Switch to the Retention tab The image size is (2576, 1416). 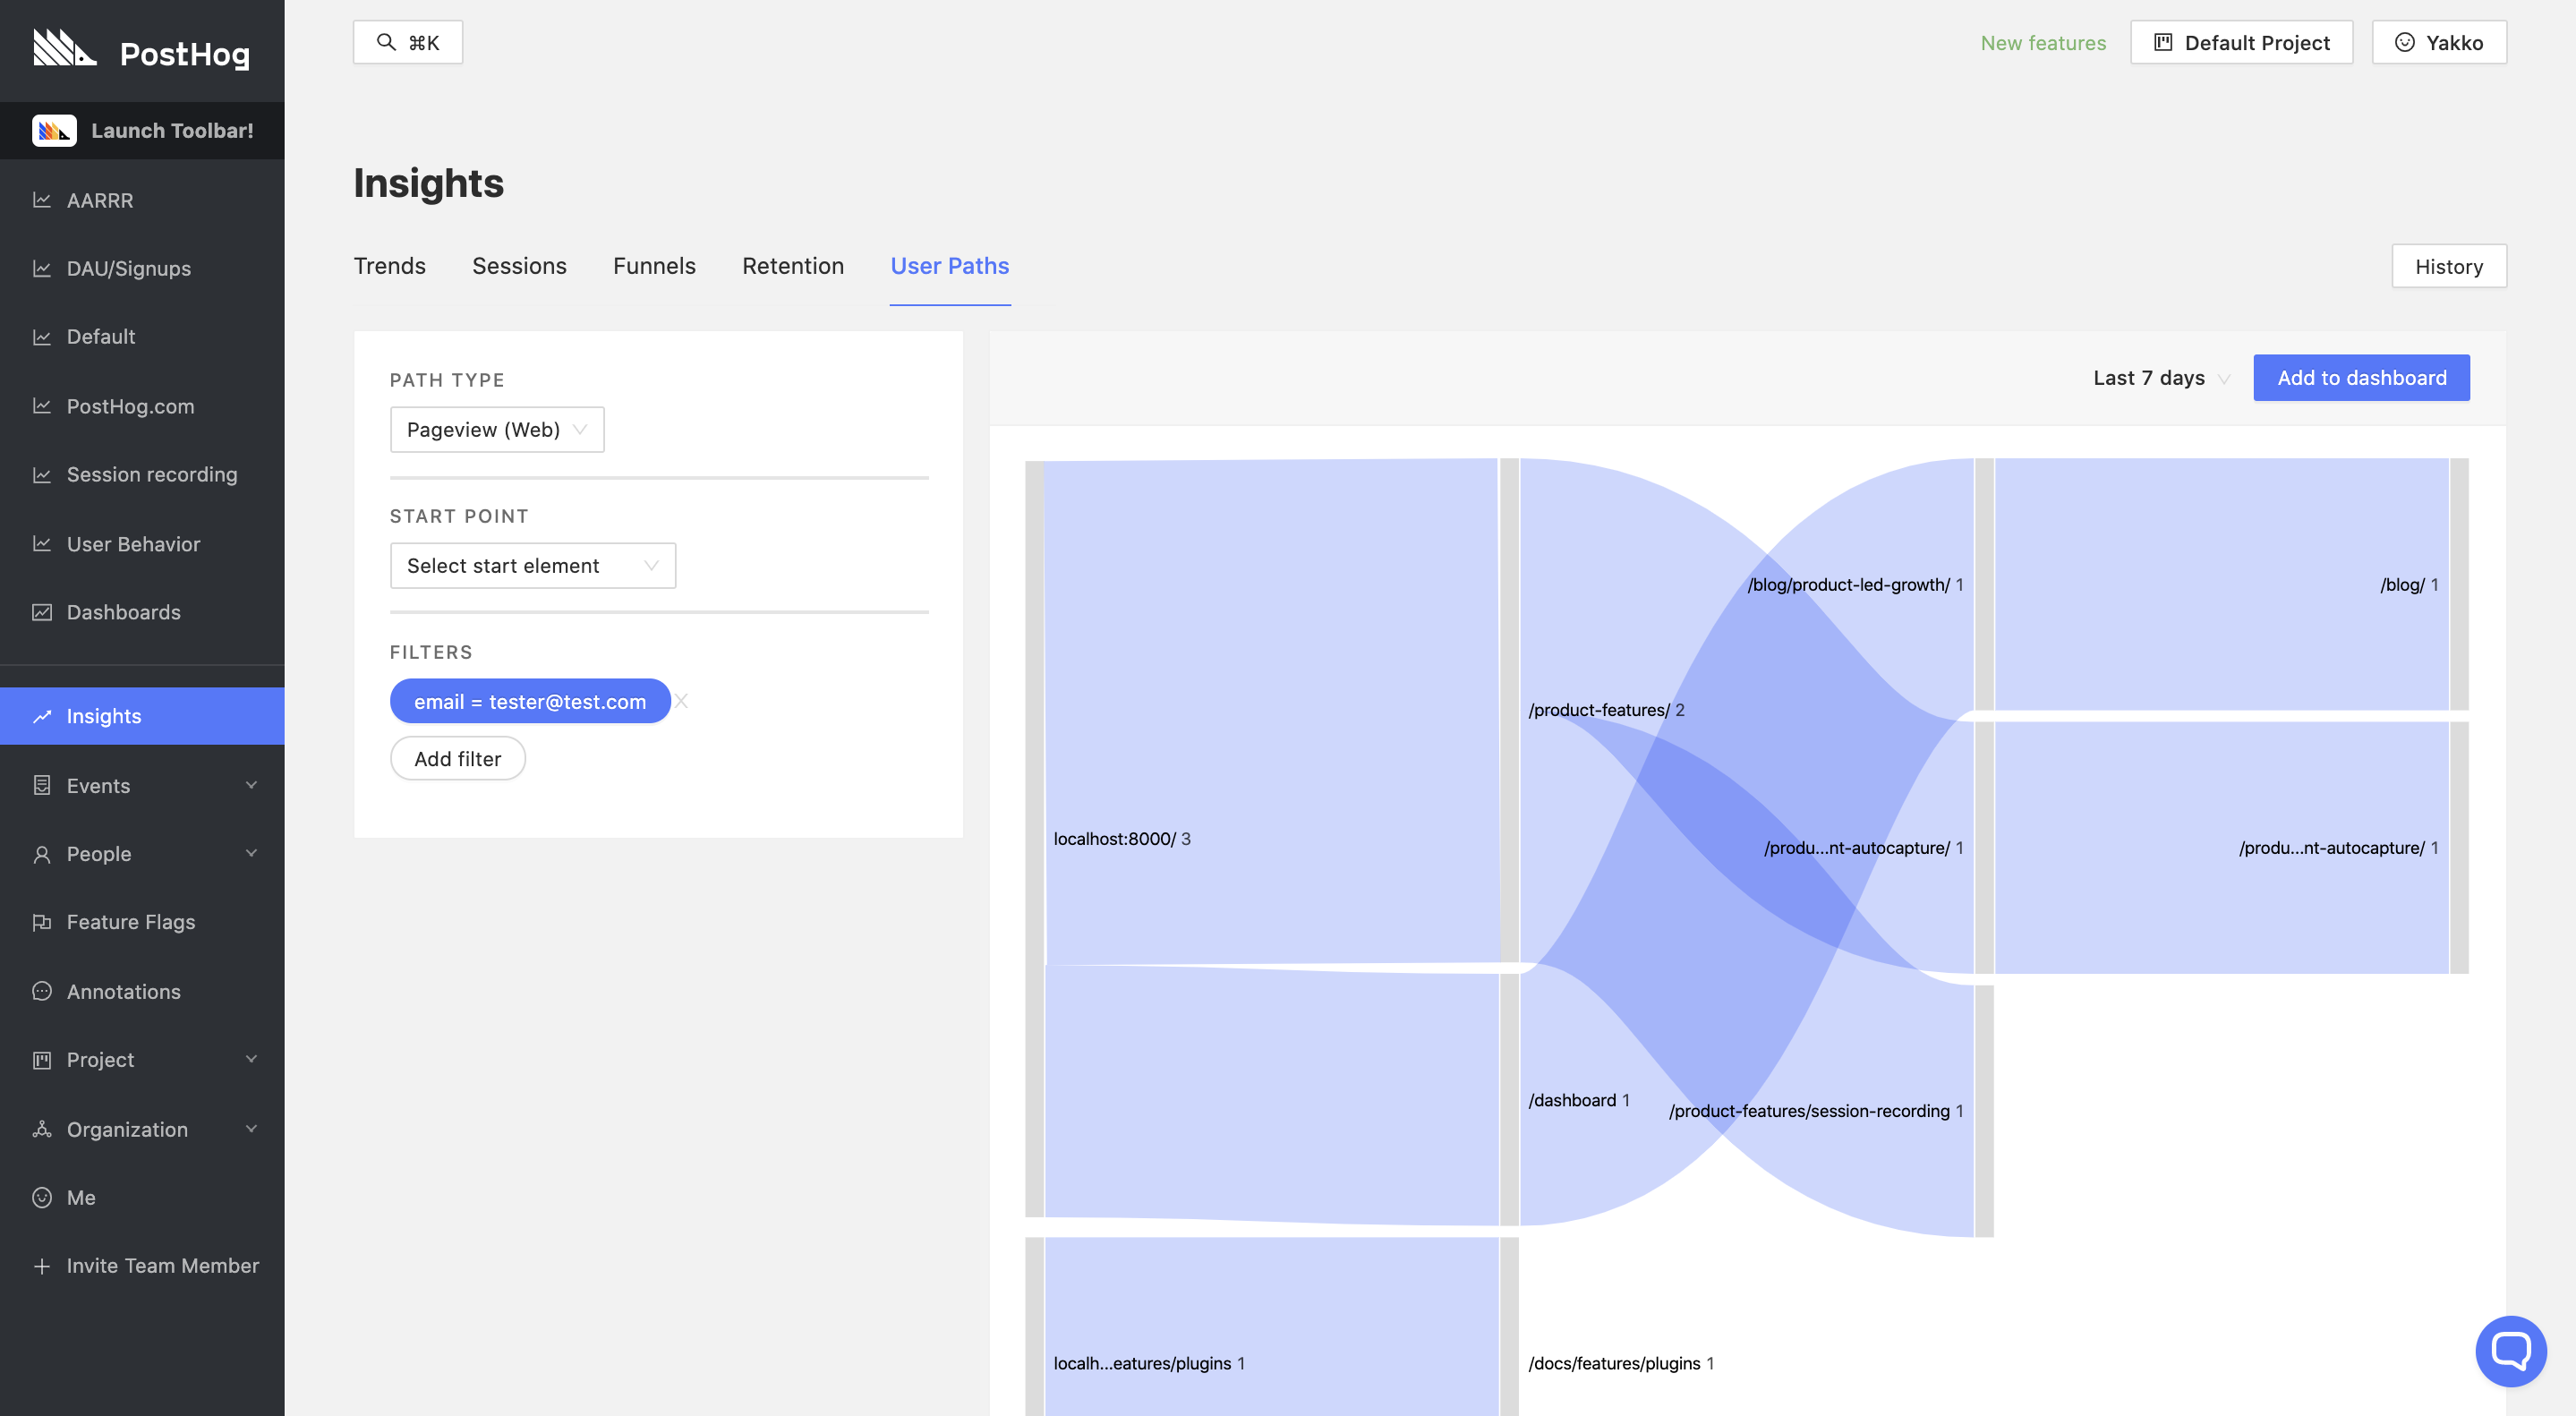point(793,266)
